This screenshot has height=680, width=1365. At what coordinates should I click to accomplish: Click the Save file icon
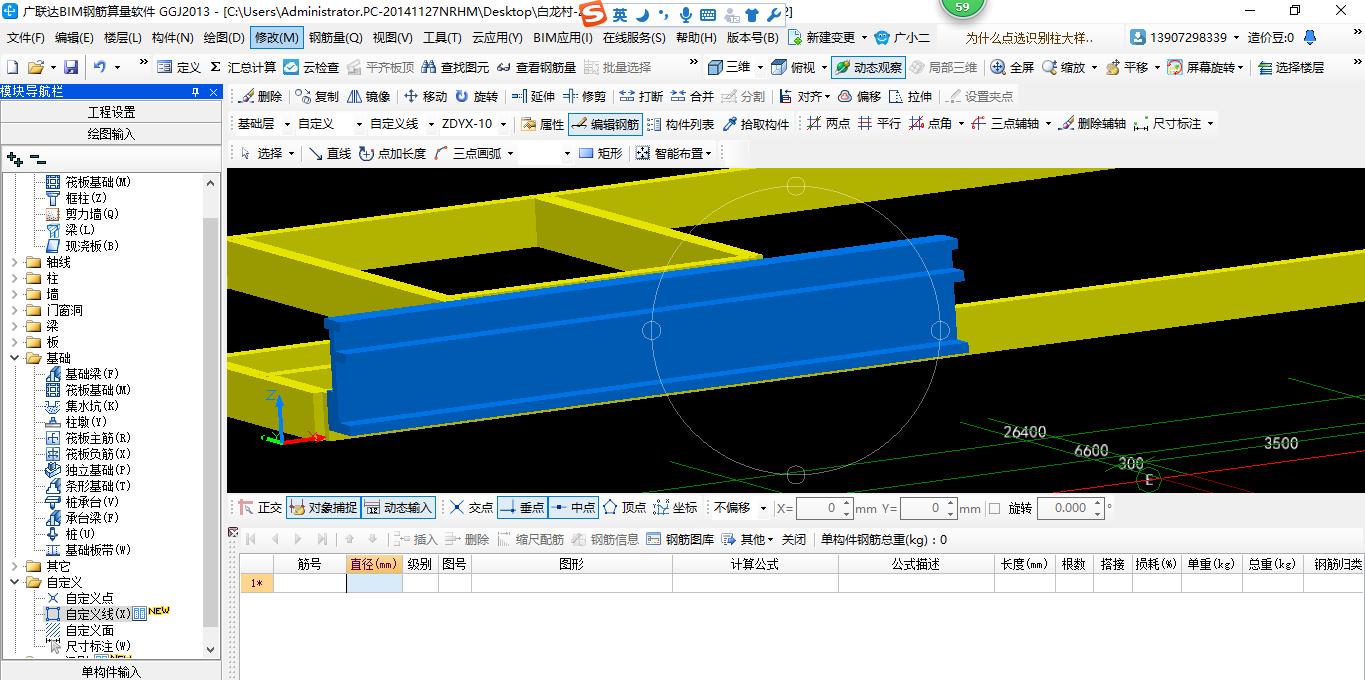(70, 67)
